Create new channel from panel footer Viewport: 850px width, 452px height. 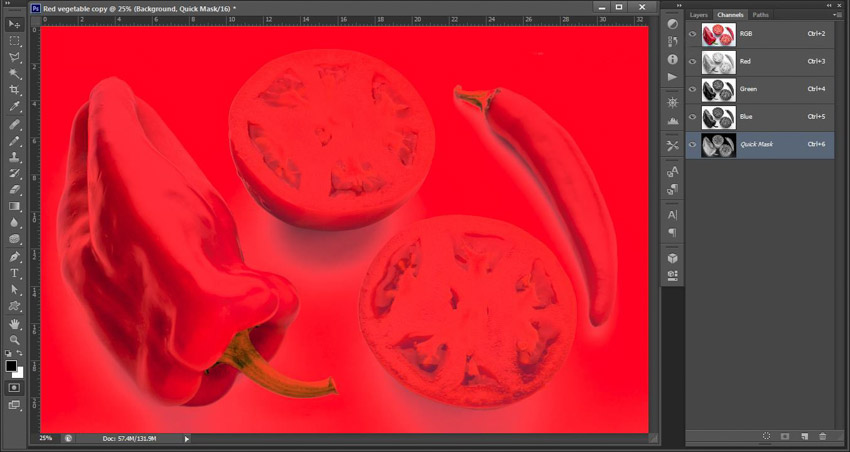(x=804, y=437)
